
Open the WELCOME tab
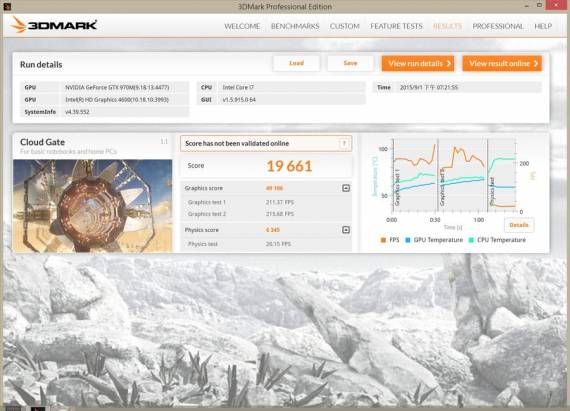pos(242,26)
